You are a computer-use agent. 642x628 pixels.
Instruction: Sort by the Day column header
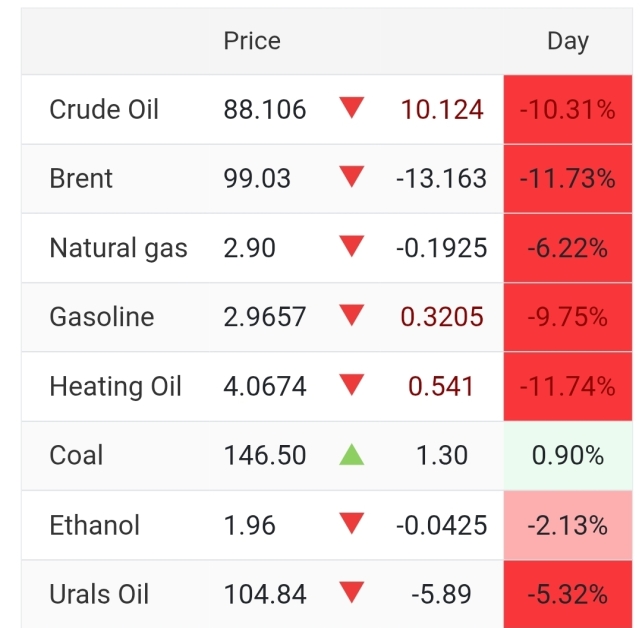click(567, 41)
